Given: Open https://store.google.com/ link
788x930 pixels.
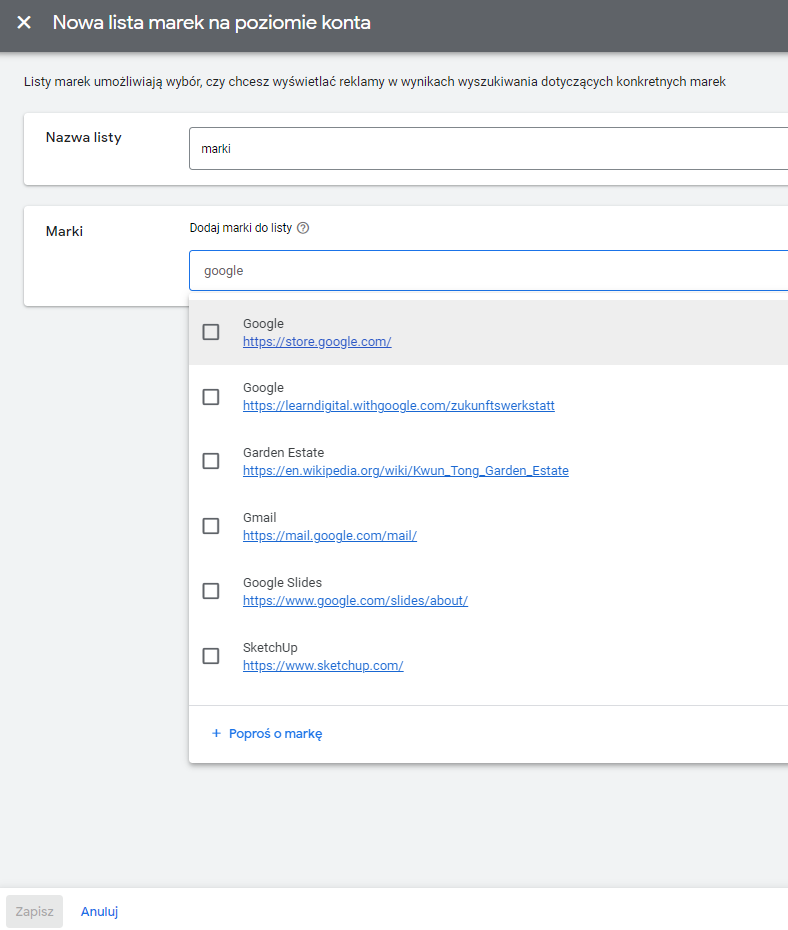Looking at the screenshot, I should tap(317, 342).
